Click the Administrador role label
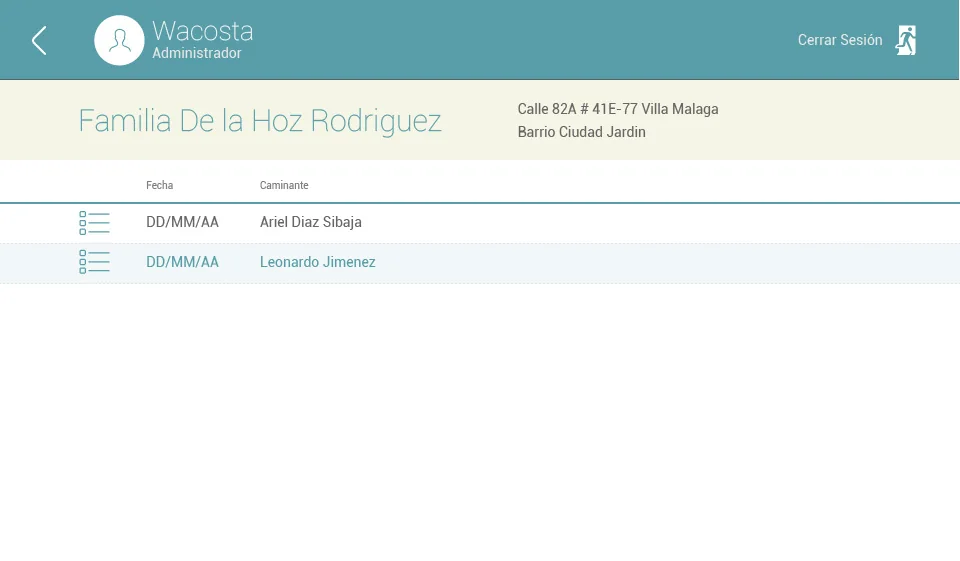 point(197,53)
